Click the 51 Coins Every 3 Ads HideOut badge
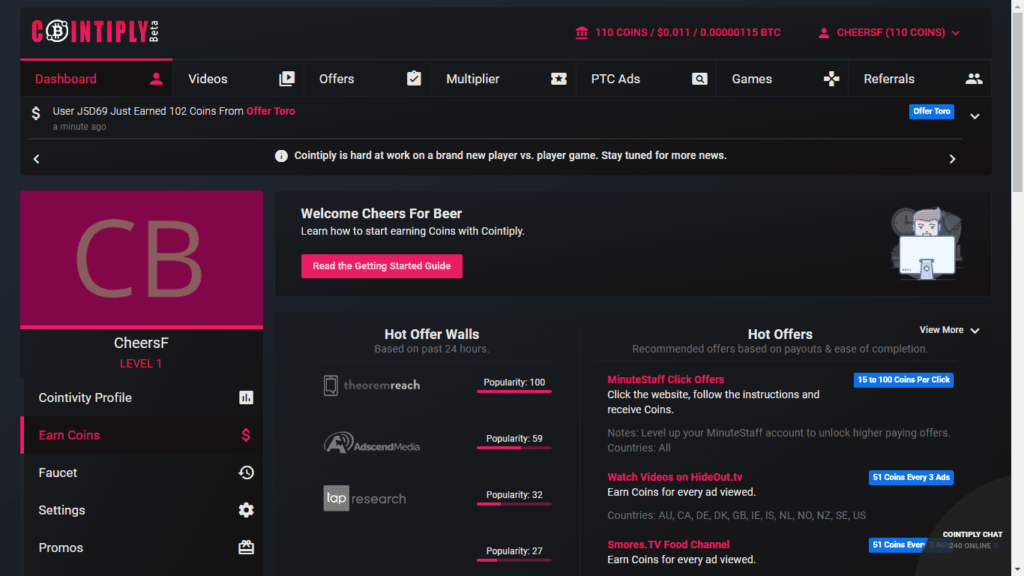Screen dimensions: 1024x576 (911, 477)
